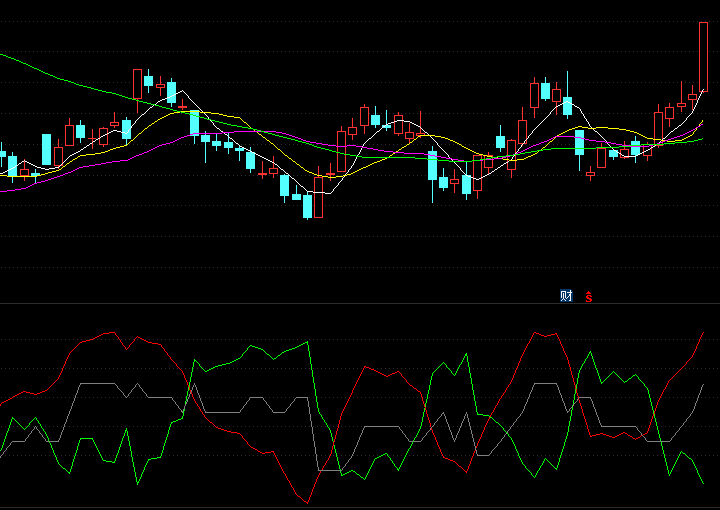Open the blue 财 financial report marker

click(566, 296)
